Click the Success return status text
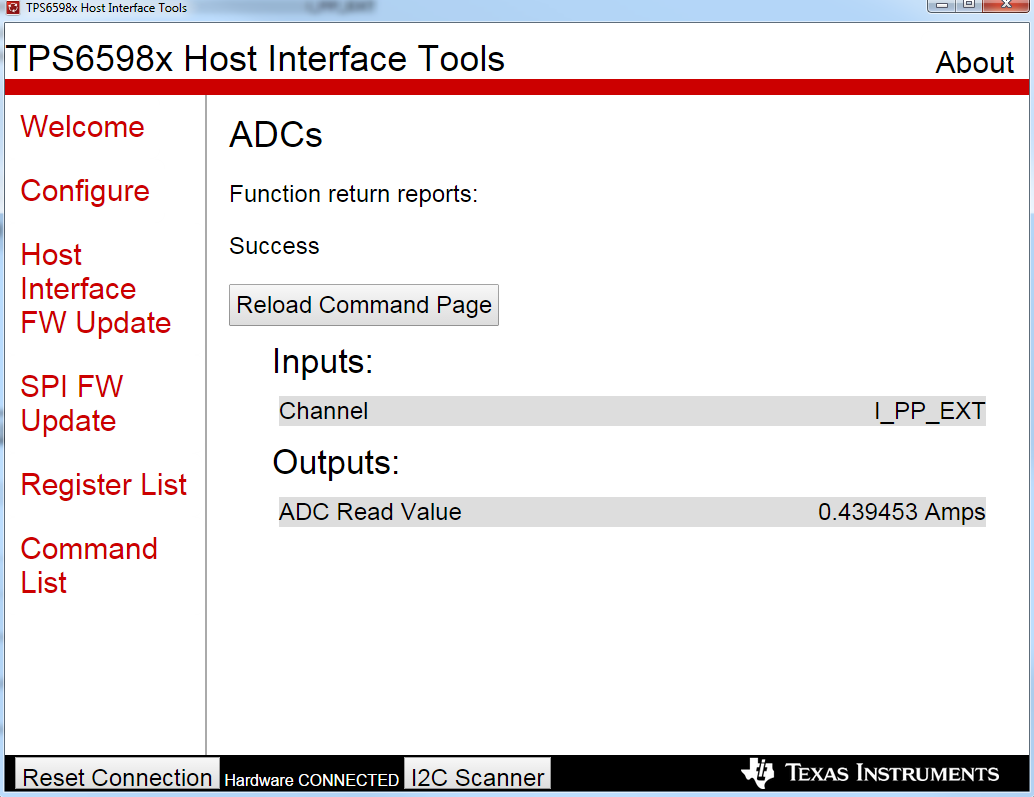The height and width of the screenshot is (797, 1034). 274,247
